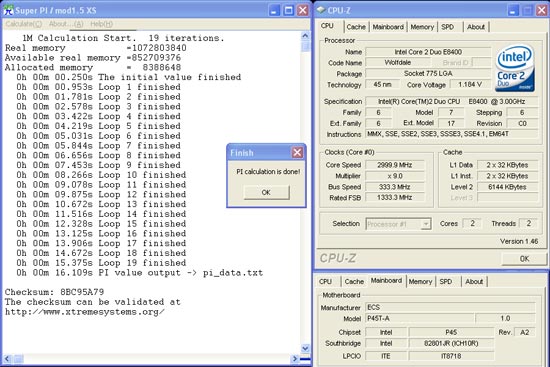Select the Memory tab in lower CPU-Z window

tap(420, 281)
